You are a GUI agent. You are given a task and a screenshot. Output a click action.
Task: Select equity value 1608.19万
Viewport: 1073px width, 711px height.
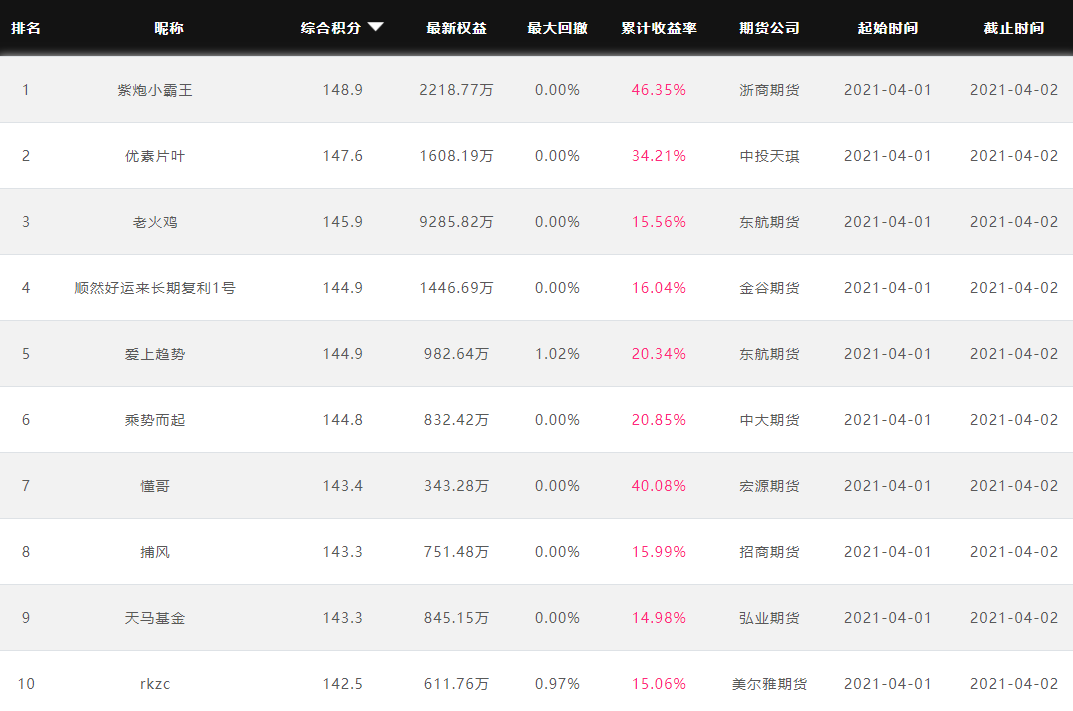[456, 156]
